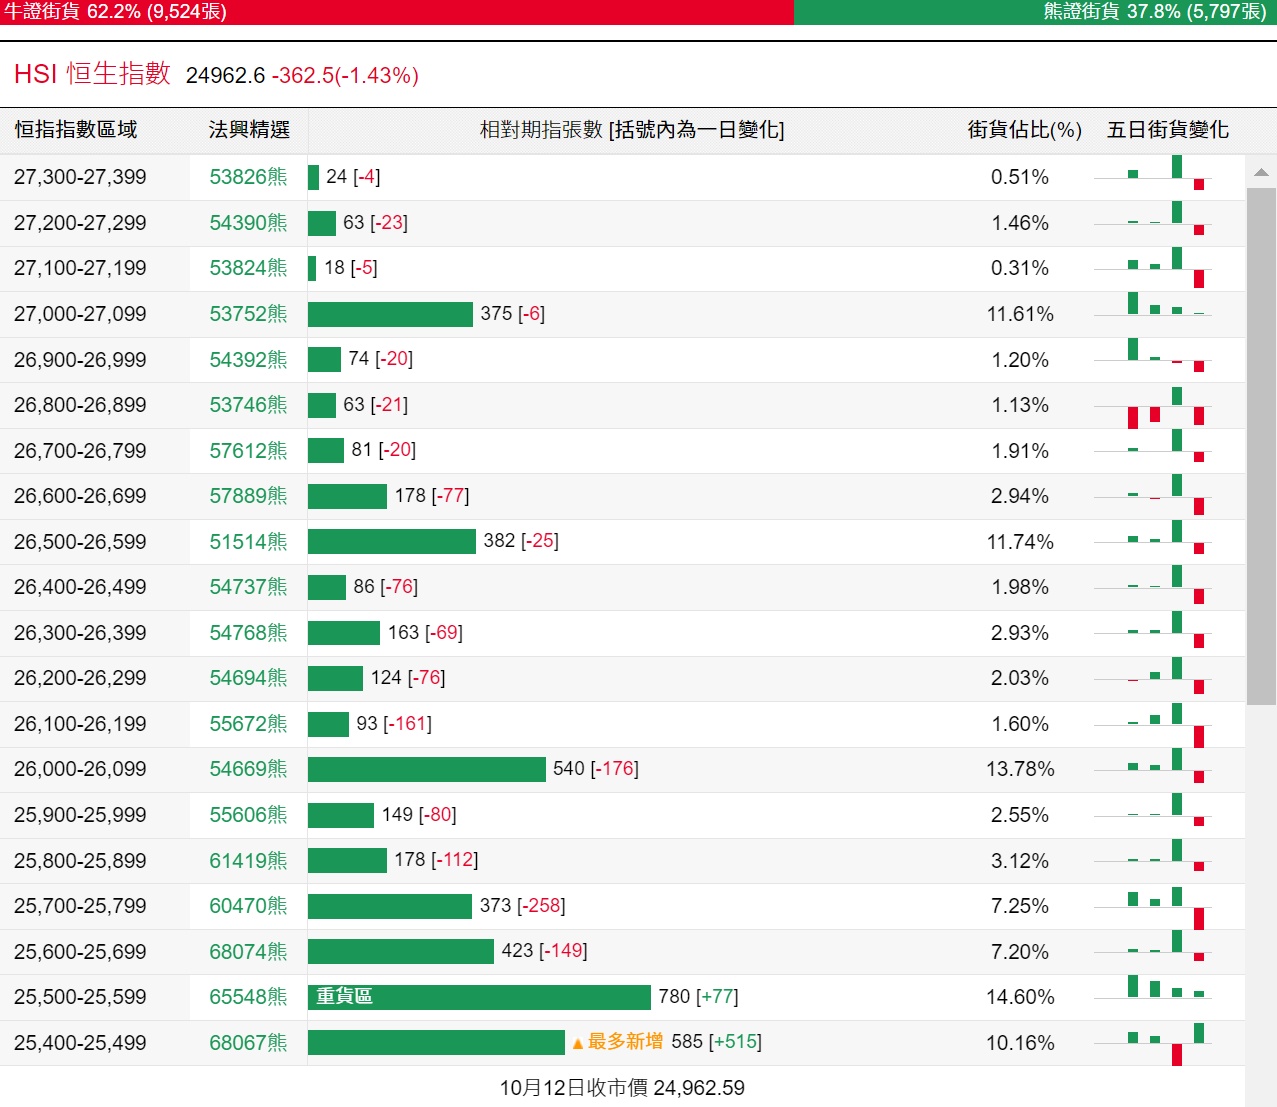Viewport: 1277px width, 1107px height.
Task: Click the five-day chart for 25,400-25,499
Action: (1153, 1044)
